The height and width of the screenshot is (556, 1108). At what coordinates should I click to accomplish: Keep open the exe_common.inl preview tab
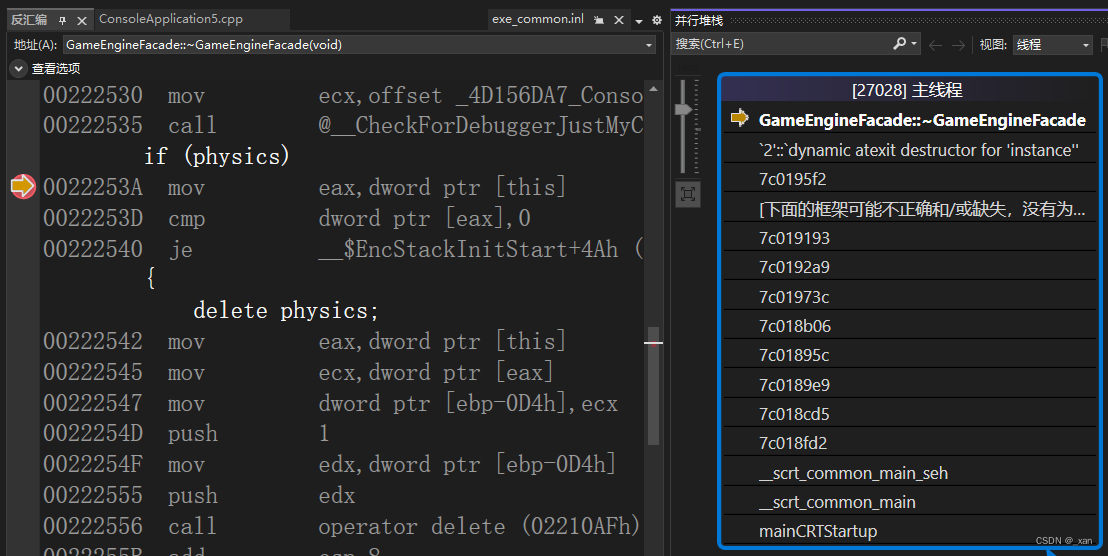tap(599, 20)
